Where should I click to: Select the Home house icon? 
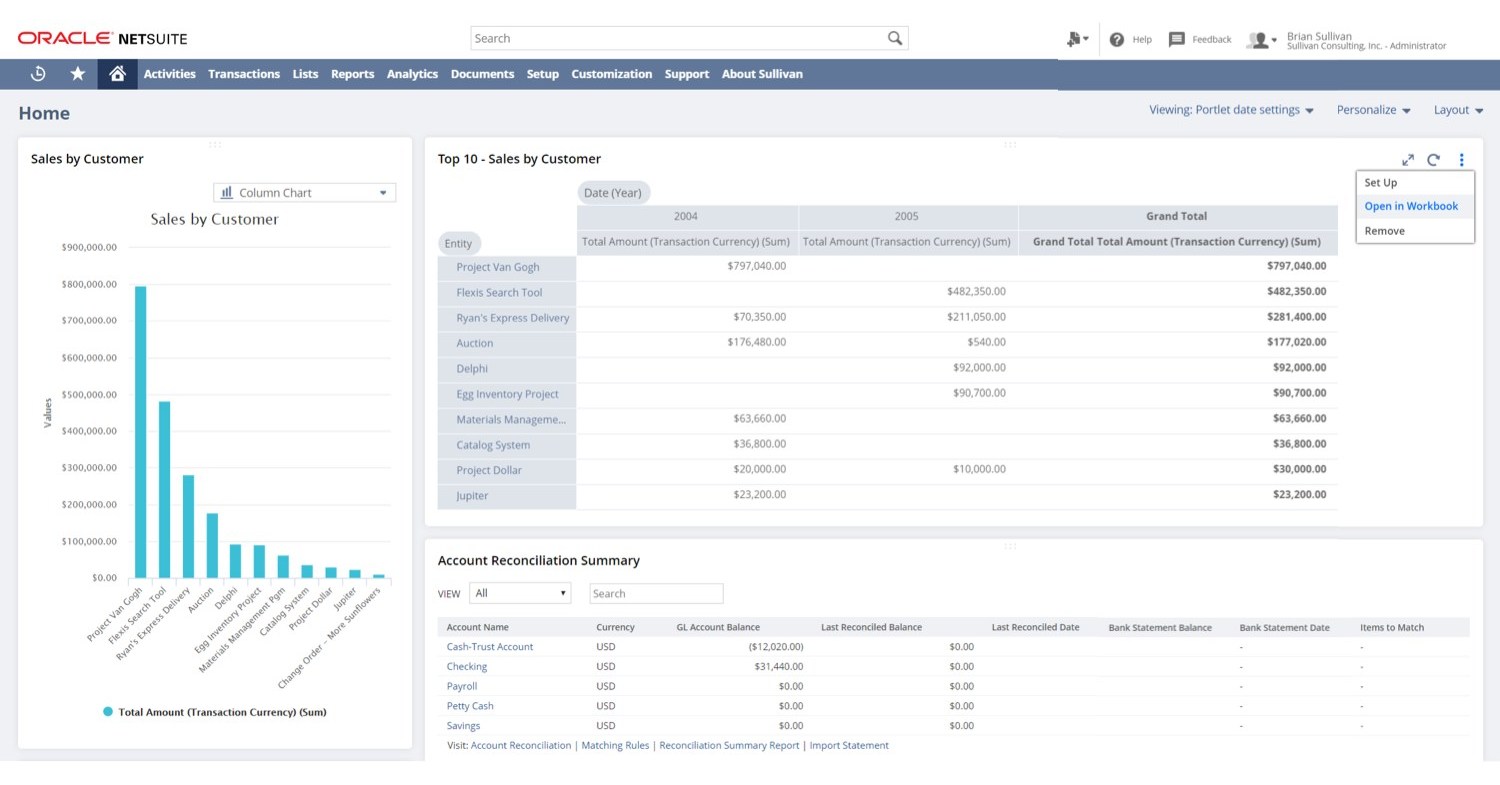[x=117, y=73]
